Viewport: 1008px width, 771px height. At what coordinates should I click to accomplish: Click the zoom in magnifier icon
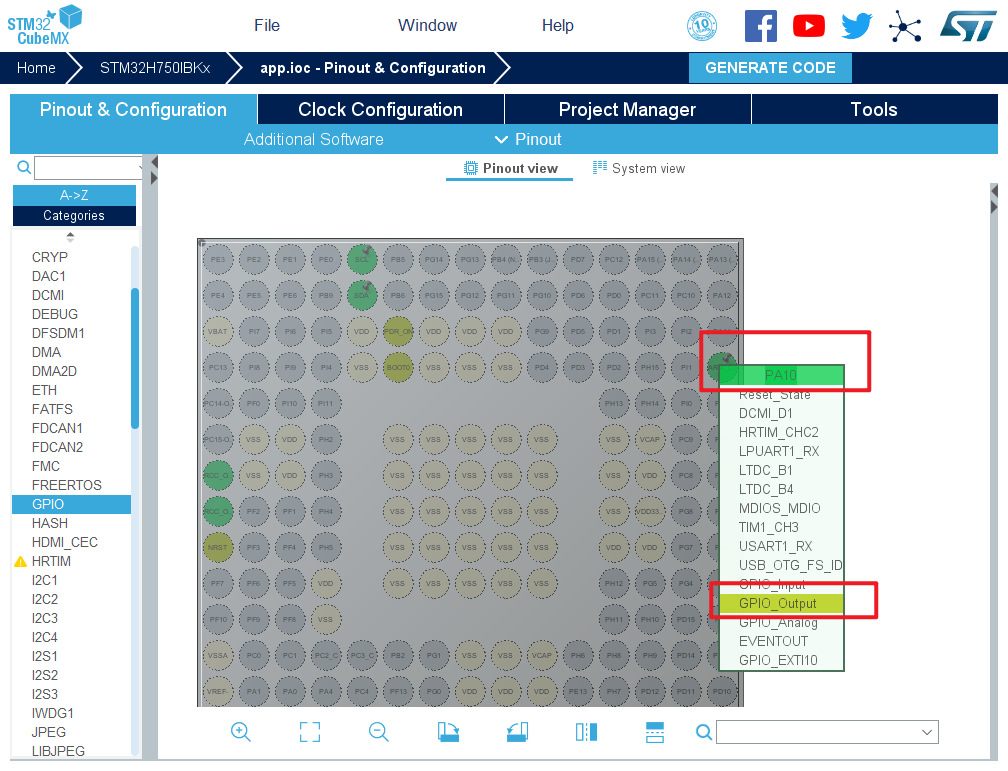click(240, 732)
